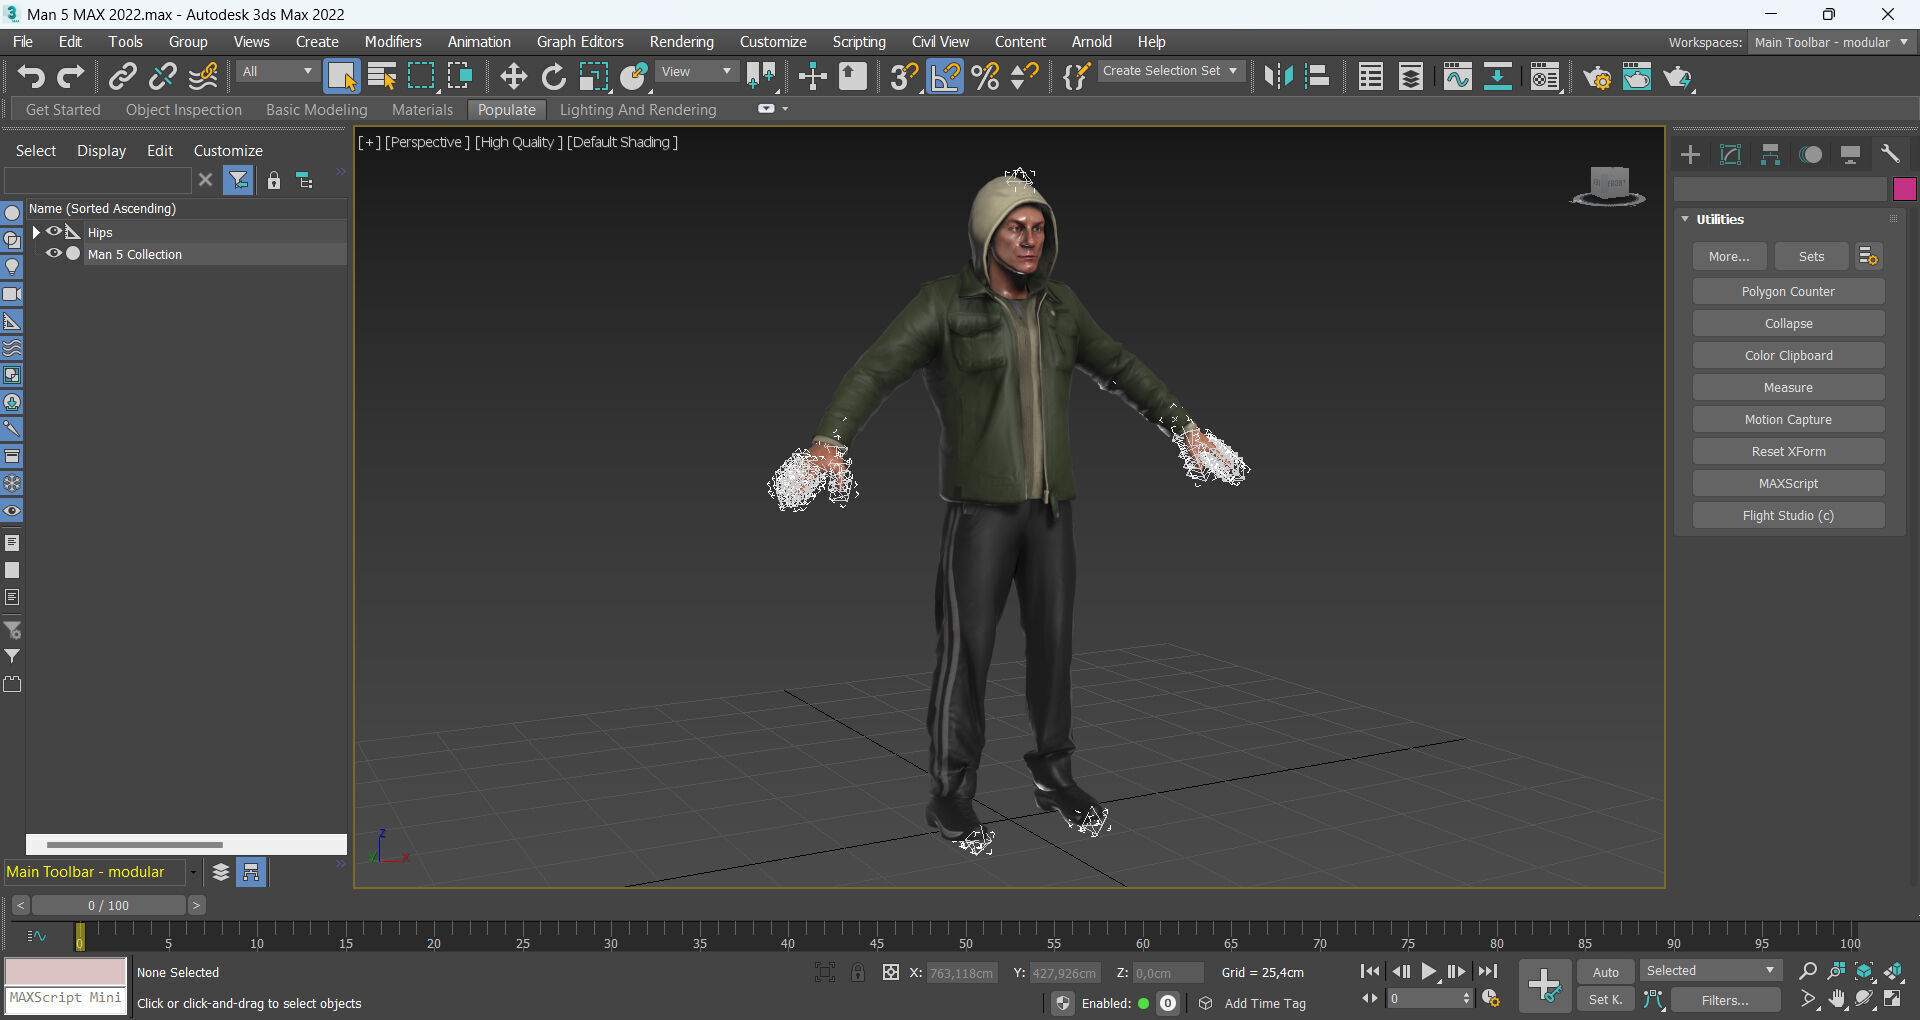Click the Render Production teapot icon
This screenshot has width=1920, height=1020.
click(x=1677, y=77)
